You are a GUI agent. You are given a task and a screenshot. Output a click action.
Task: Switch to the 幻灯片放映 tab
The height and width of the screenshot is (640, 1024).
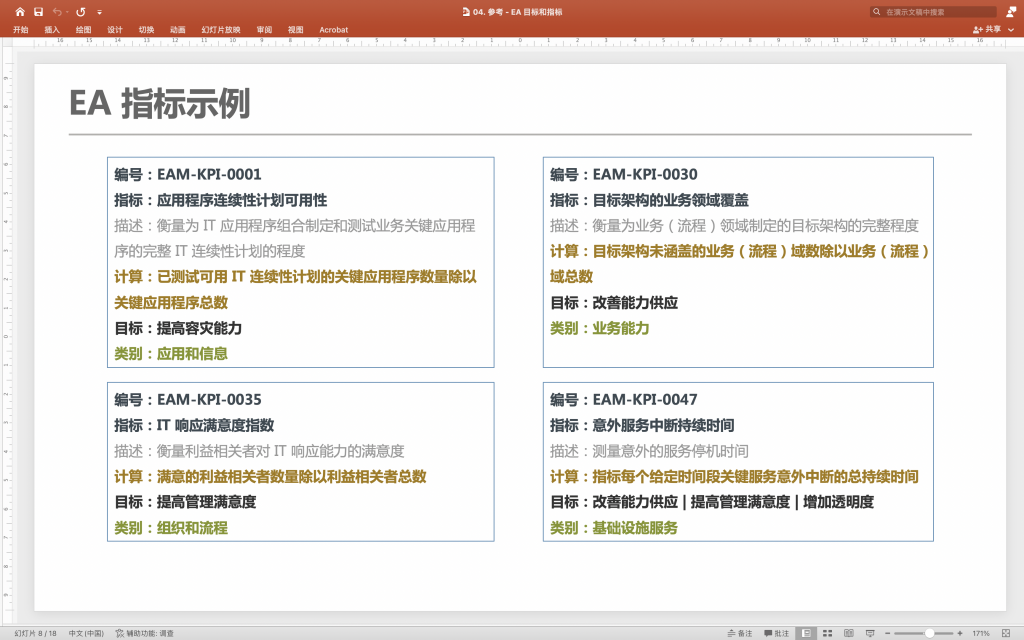[220, 30]
